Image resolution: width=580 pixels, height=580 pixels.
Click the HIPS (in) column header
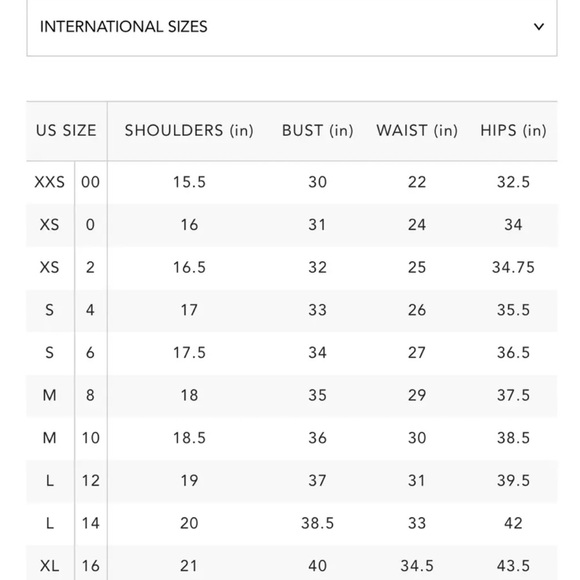tap(513, 131)
